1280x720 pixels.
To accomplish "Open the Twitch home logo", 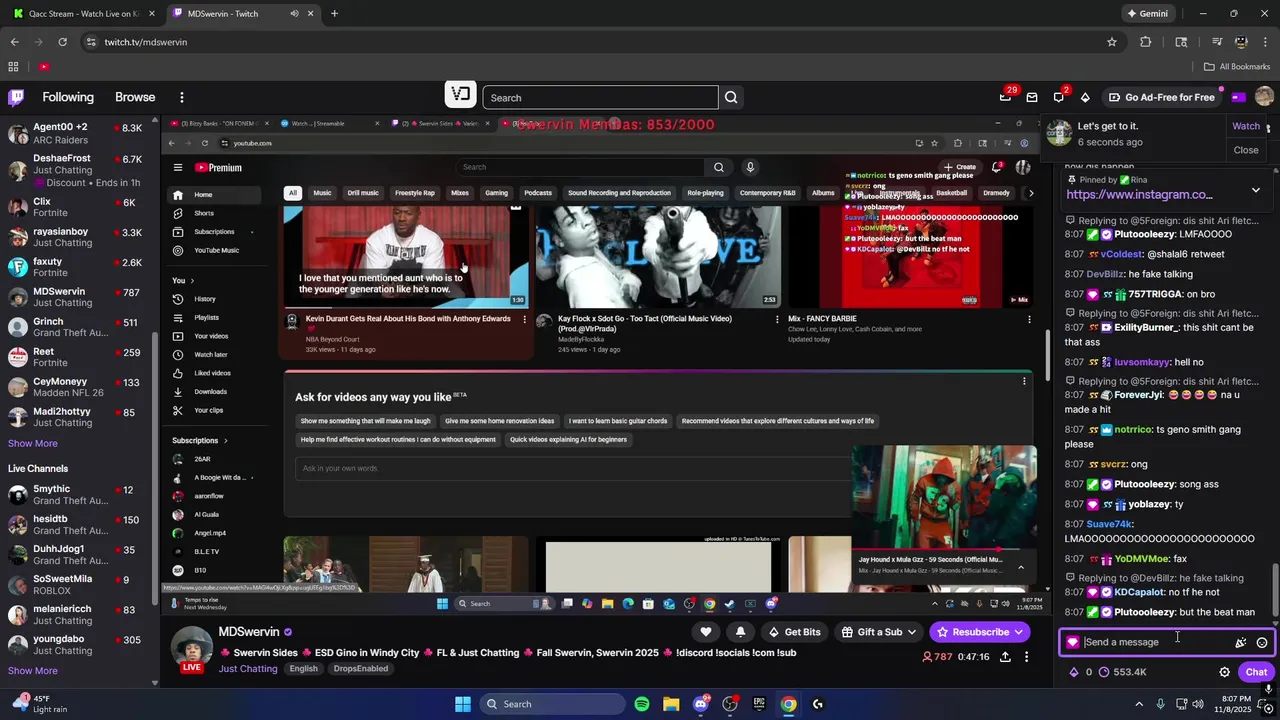I will pos(16,97).
